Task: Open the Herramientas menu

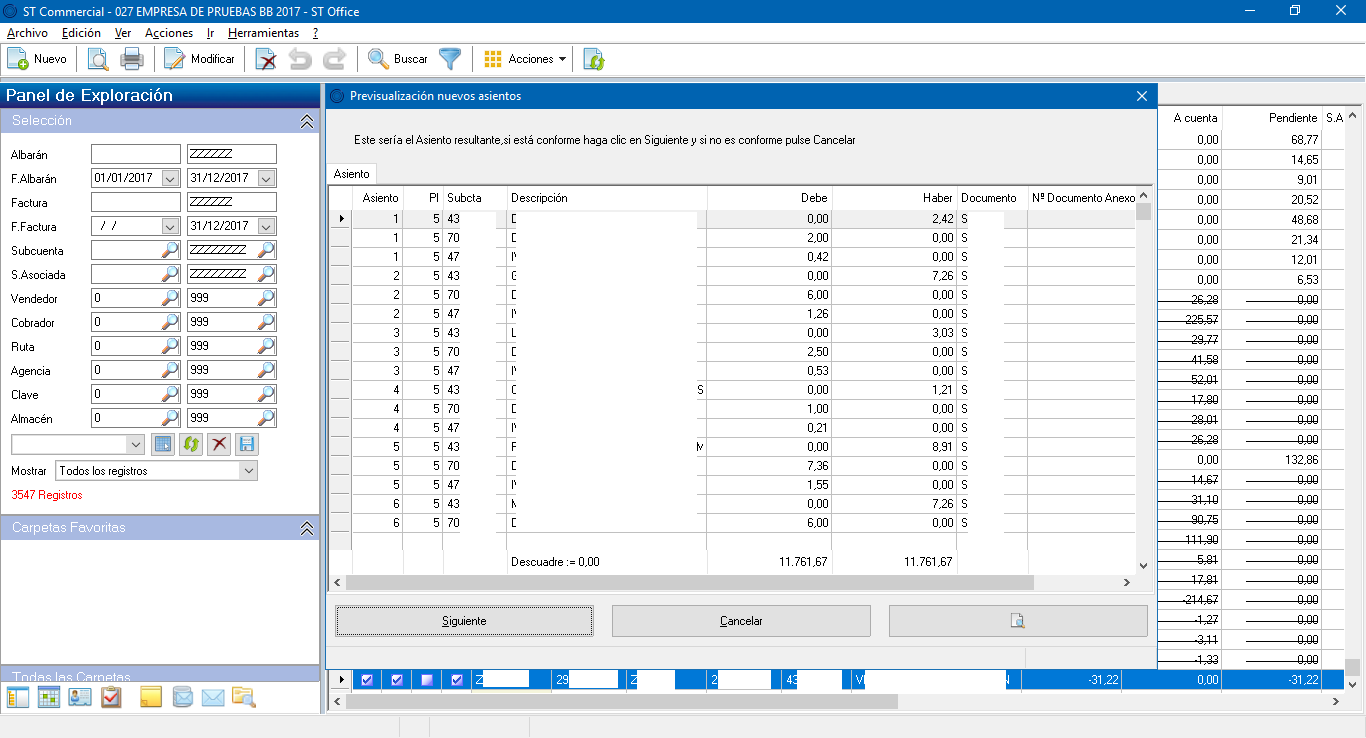Action: [x=263, y=33]
